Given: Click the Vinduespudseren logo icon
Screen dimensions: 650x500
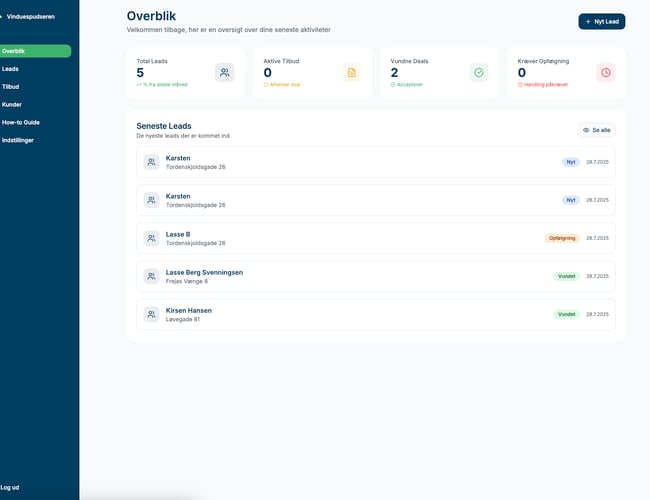Looking at the screenshot, I should point(3,17).
